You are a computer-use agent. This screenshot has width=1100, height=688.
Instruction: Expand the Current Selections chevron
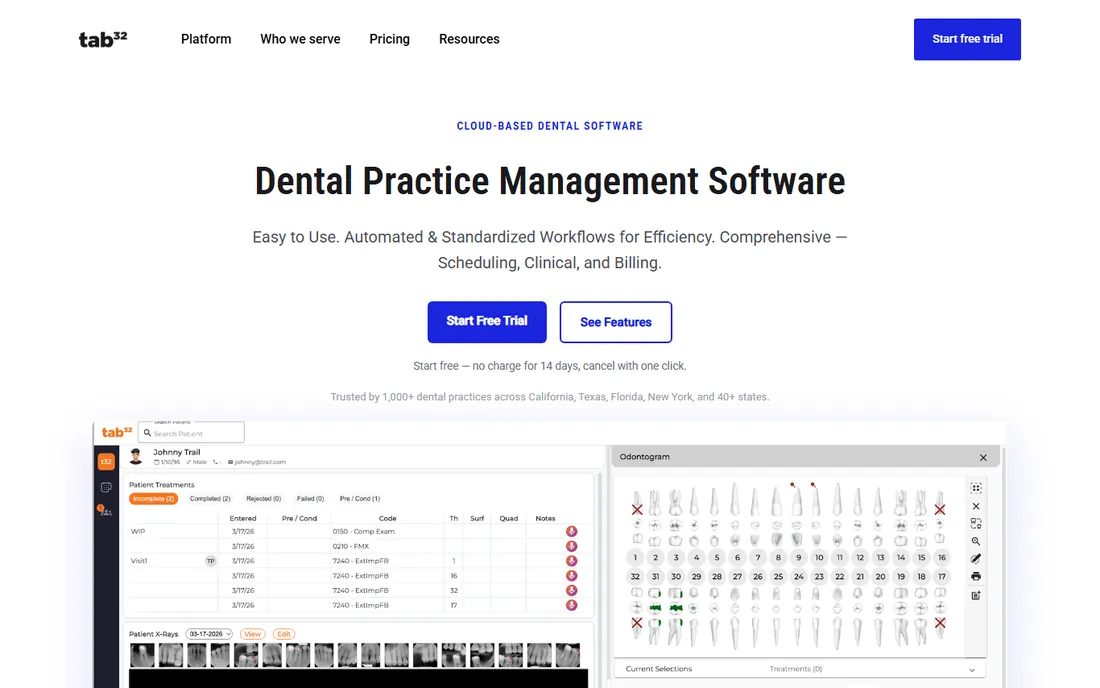tap(972, 670)
